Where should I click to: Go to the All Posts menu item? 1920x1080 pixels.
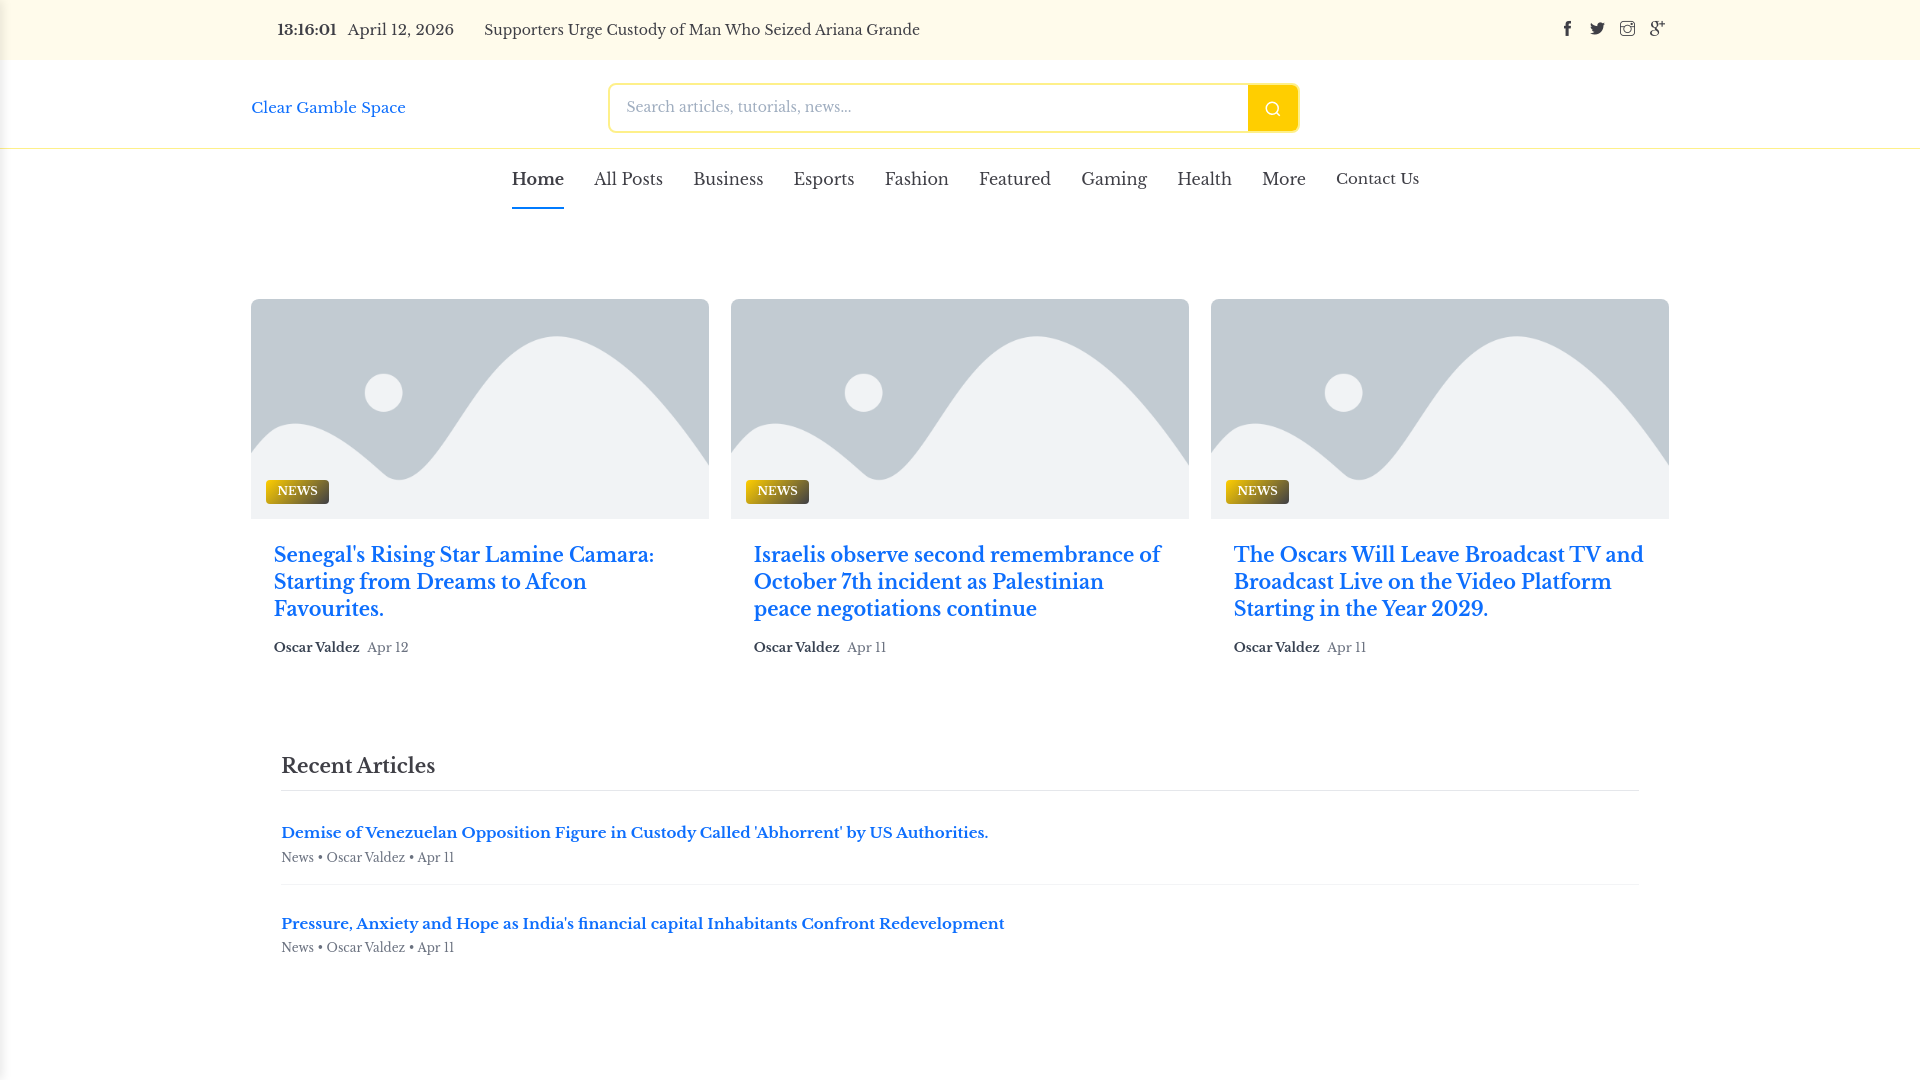tap(628, 179)
